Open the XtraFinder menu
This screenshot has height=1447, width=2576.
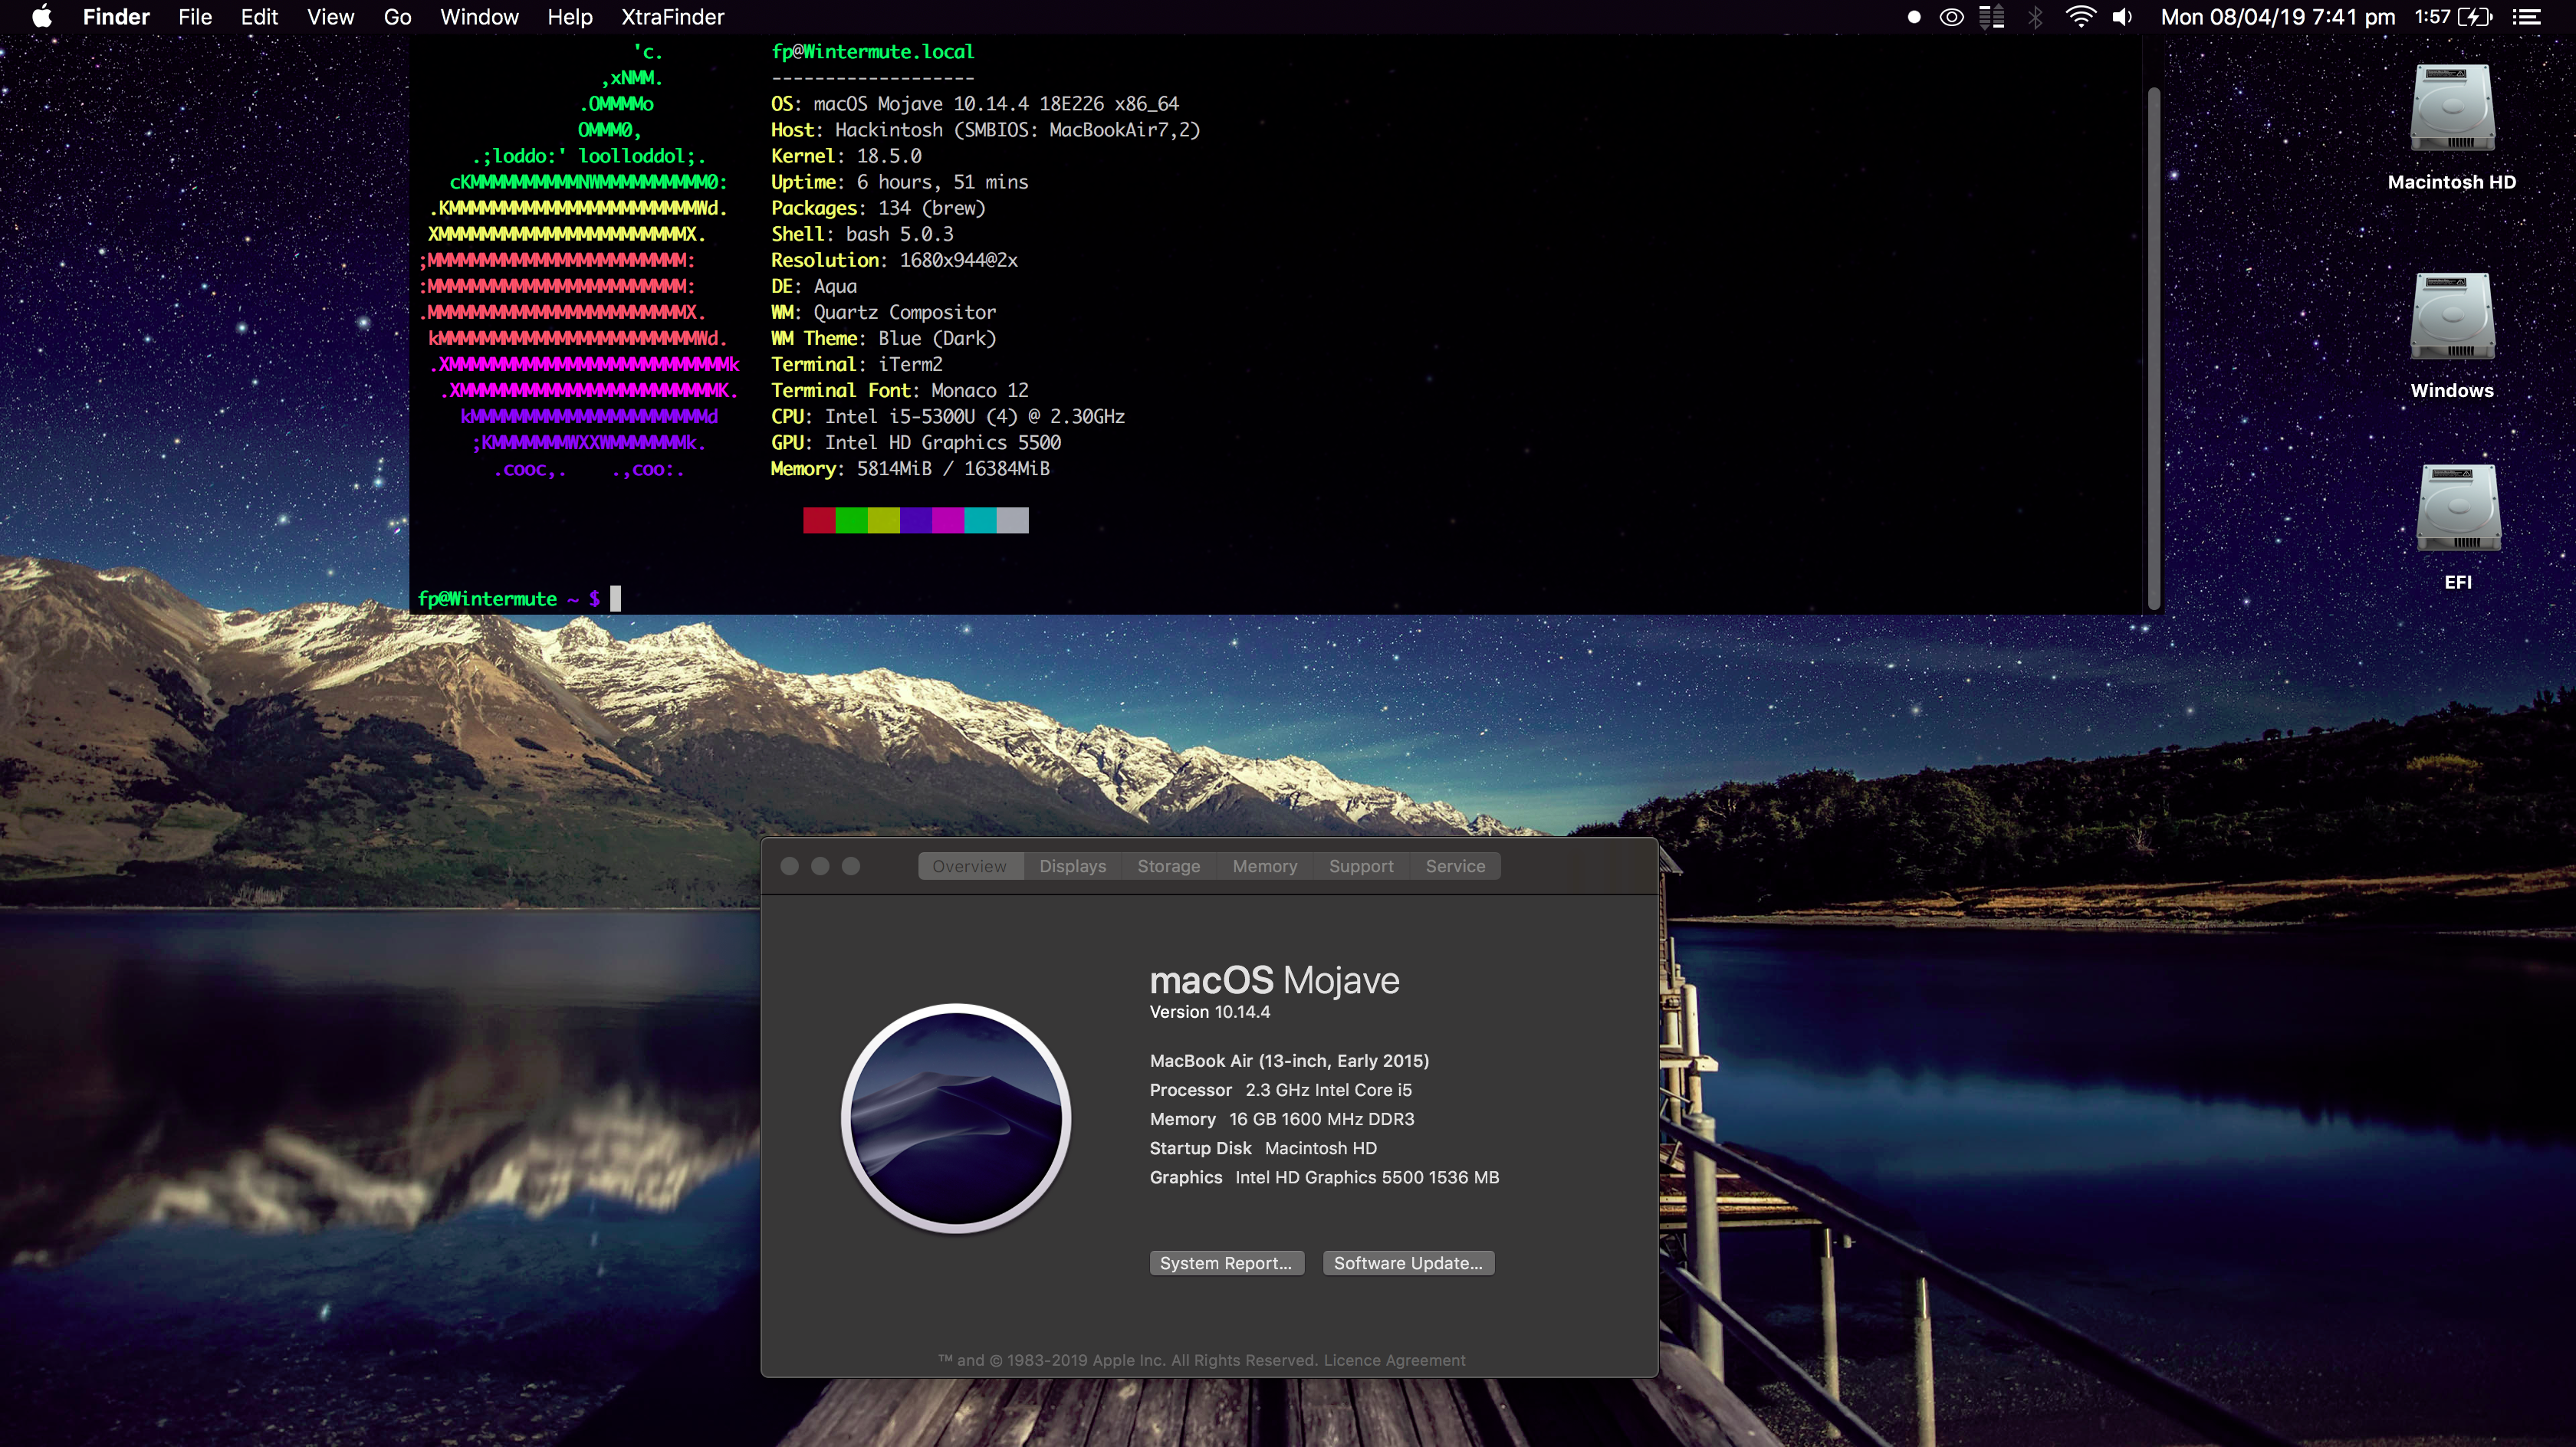click(x=672, y=17)
